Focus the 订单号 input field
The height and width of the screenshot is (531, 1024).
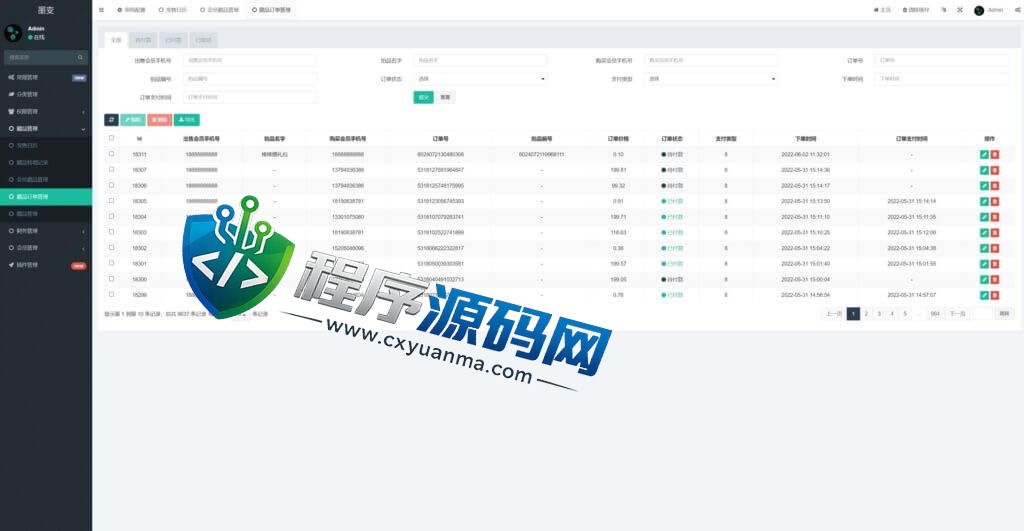point(942,60)
